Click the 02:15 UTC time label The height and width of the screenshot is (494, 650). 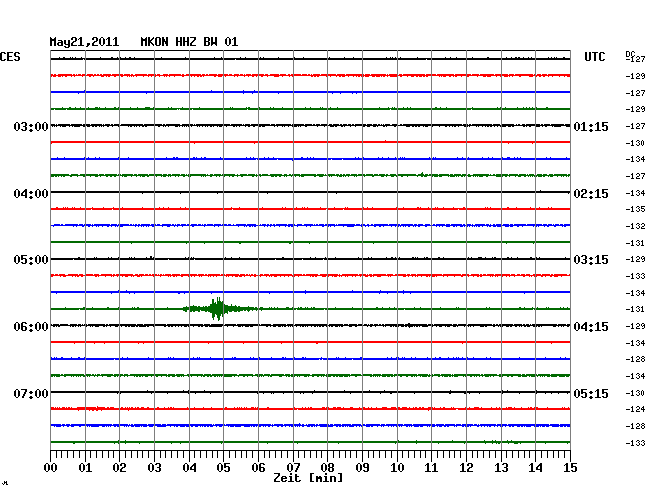click(591, 194)
